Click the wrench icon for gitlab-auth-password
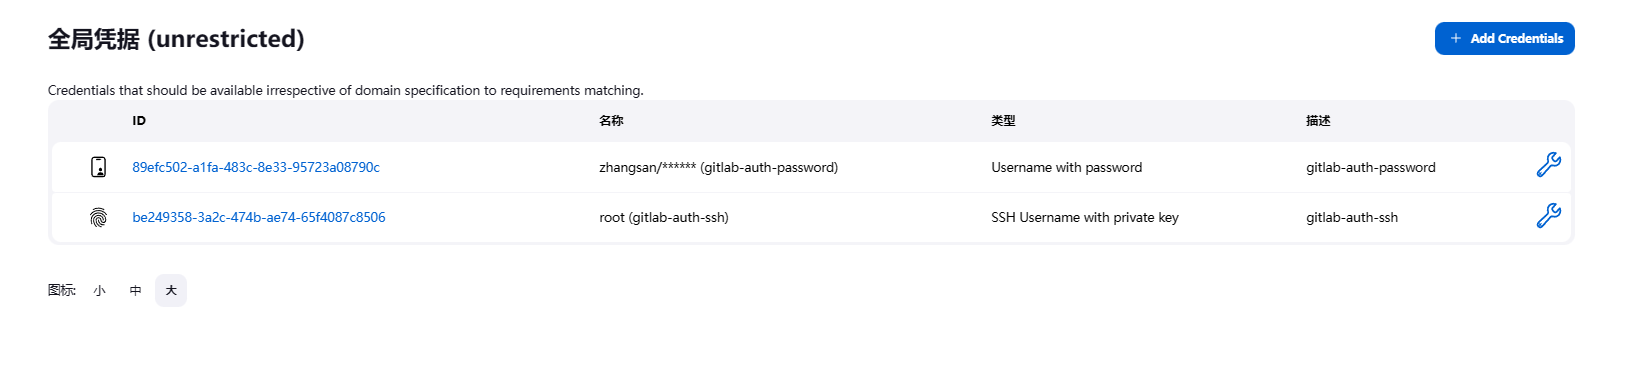Image resolution: width=1626 pixels, height=376 pixels. pos(1548,165)
